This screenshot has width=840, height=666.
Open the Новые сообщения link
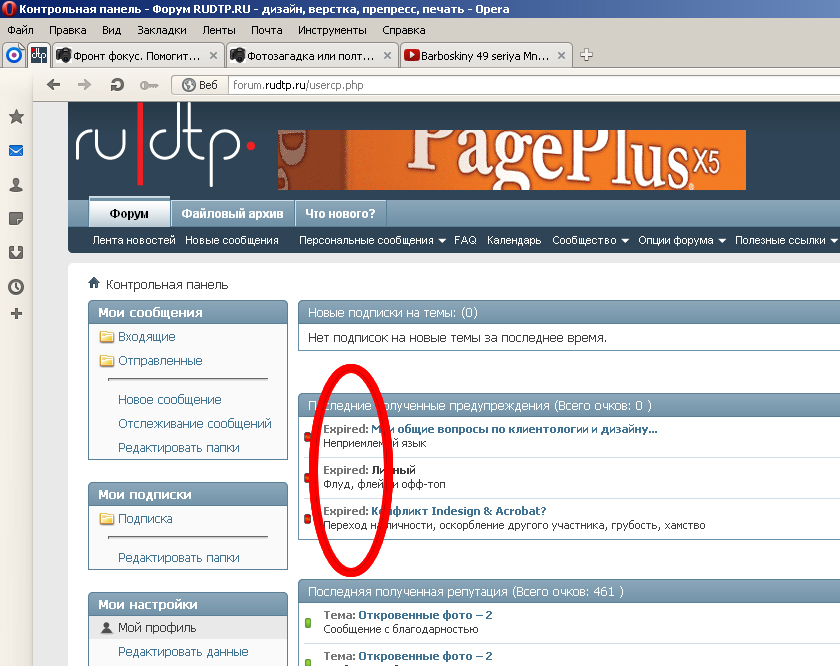click(232, 240)
